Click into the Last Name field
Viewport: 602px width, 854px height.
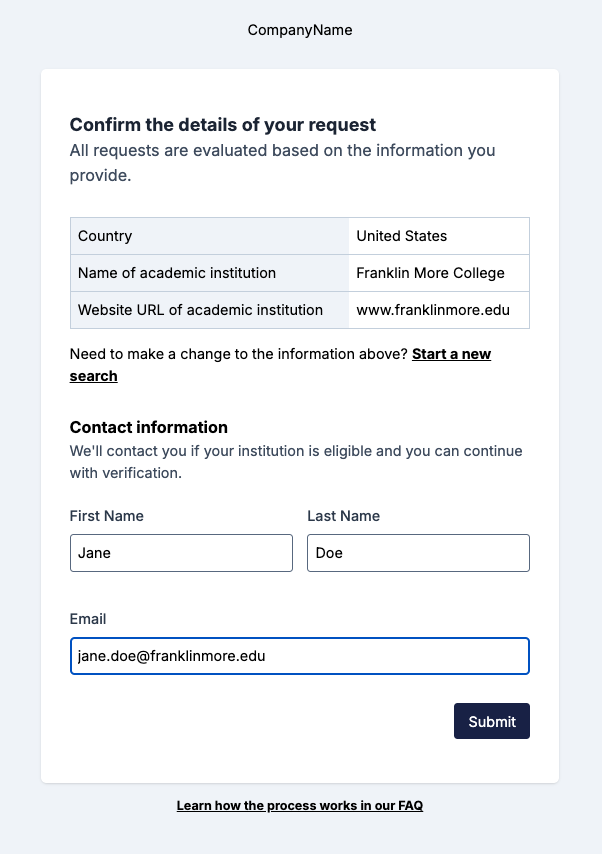[x=418, y=553]
